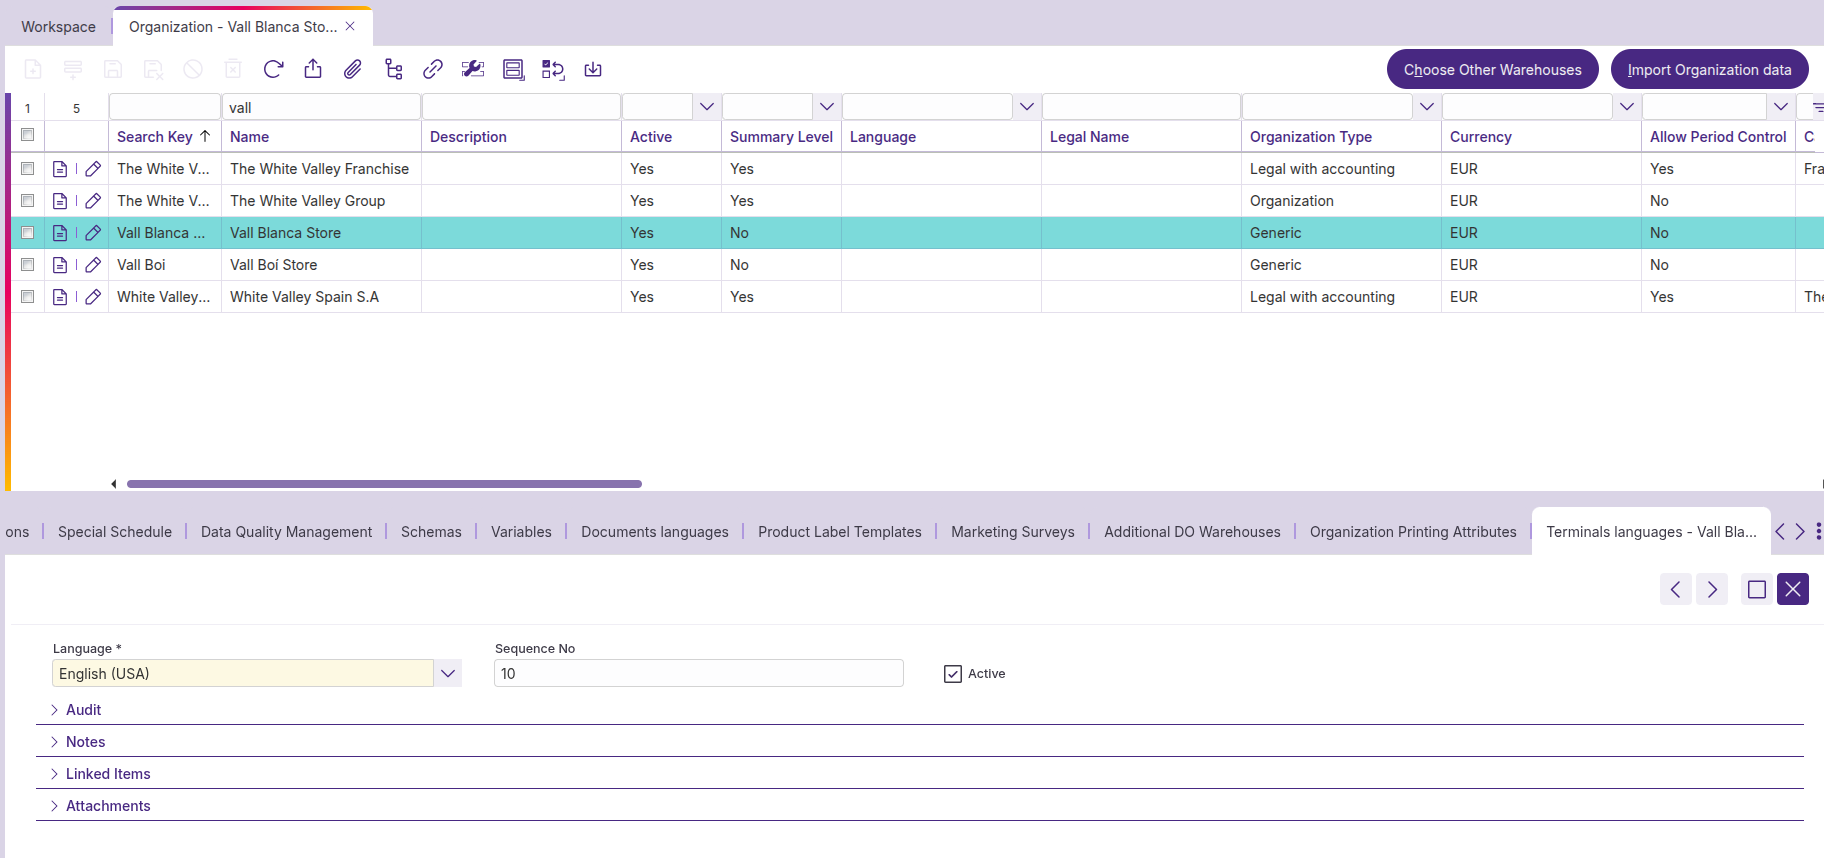Click the download import icon in toolbar
Image resolution: width=1824 pixels, height=858 pixels.
tap(593, 69)
